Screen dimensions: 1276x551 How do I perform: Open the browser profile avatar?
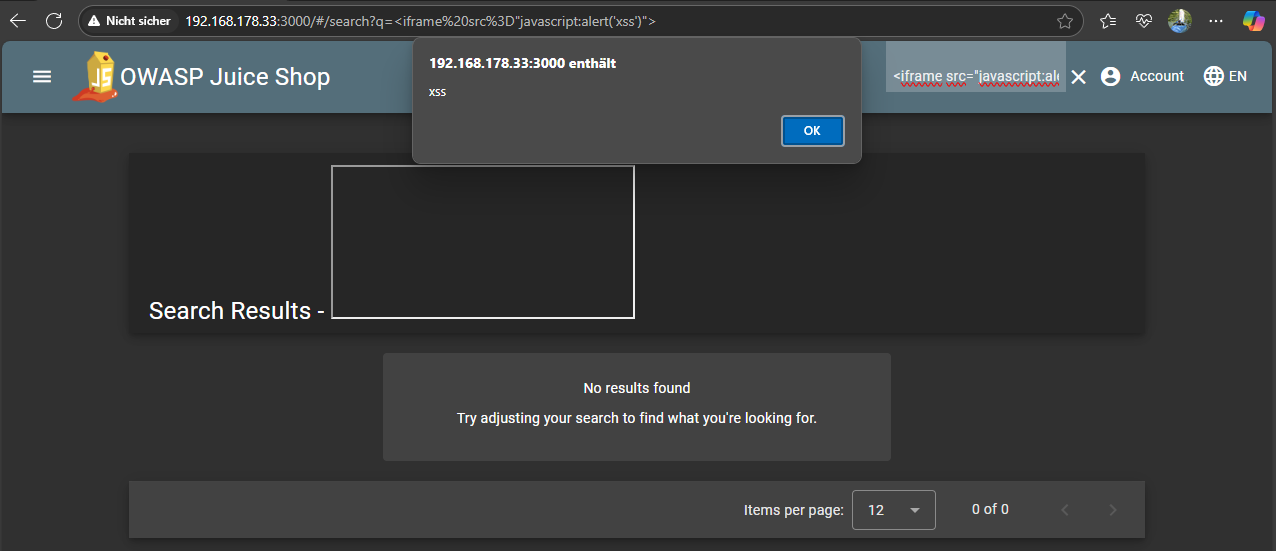[x=1180, y=20]
